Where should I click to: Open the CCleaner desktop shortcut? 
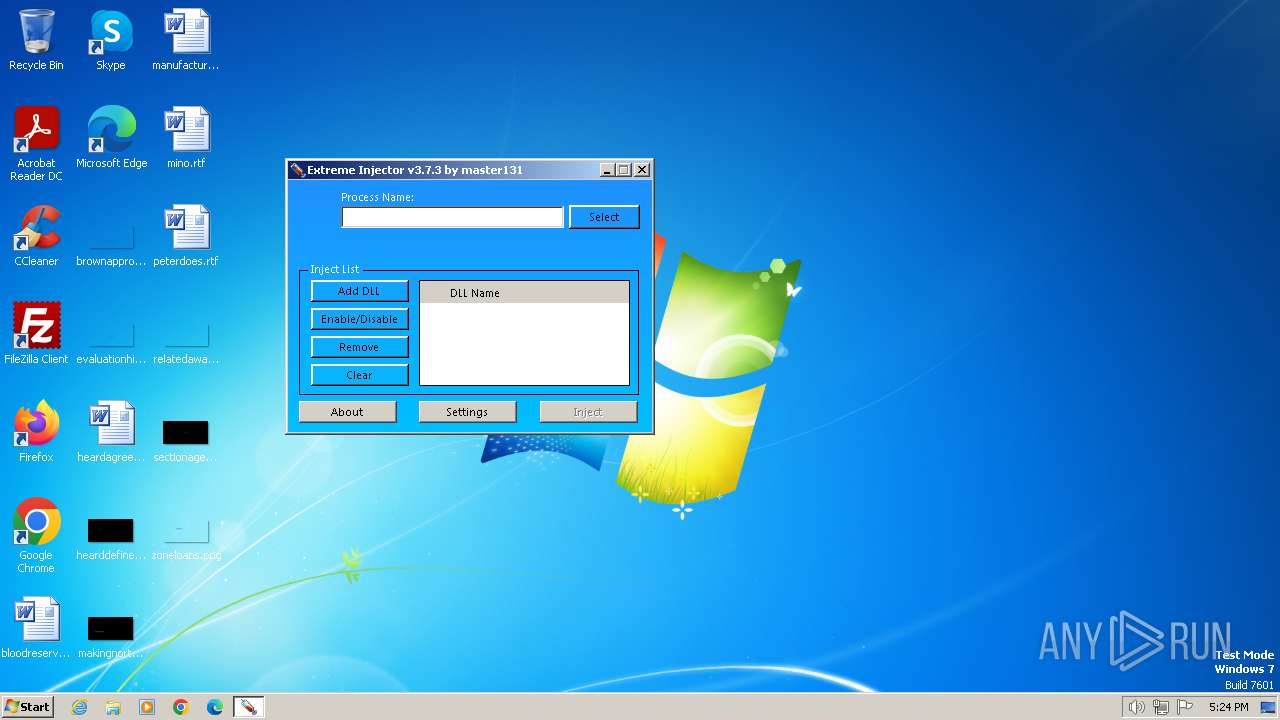[36, 236]
